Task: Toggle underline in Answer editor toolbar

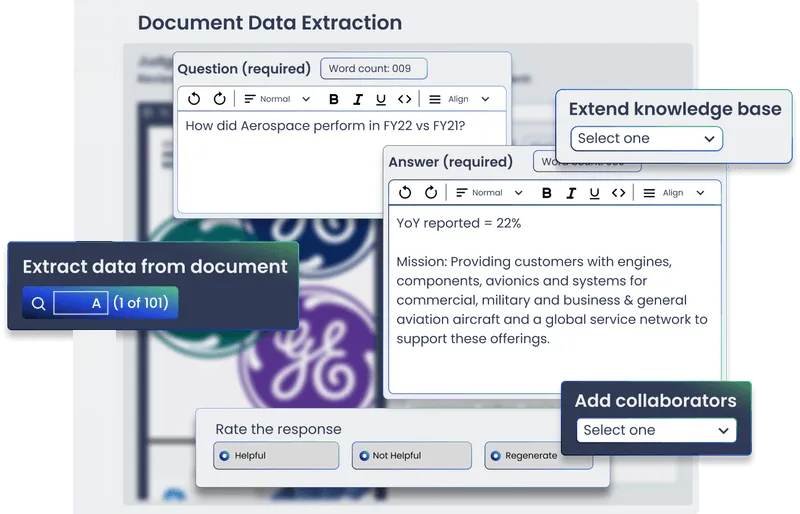Action: coord(594,193)
